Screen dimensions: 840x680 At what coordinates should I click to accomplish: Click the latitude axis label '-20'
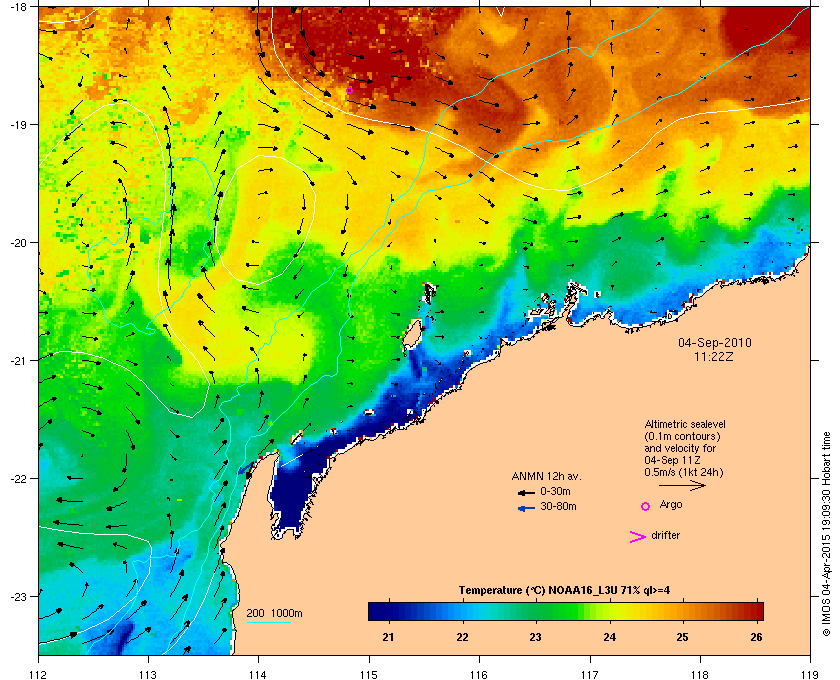pyautogui.click(x=18, y=242)
